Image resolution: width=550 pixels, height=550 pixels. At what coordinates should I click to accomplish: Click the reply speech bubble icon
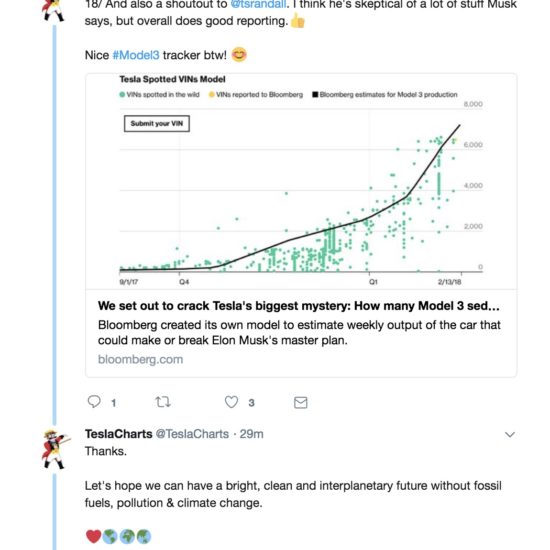(94, 402)
